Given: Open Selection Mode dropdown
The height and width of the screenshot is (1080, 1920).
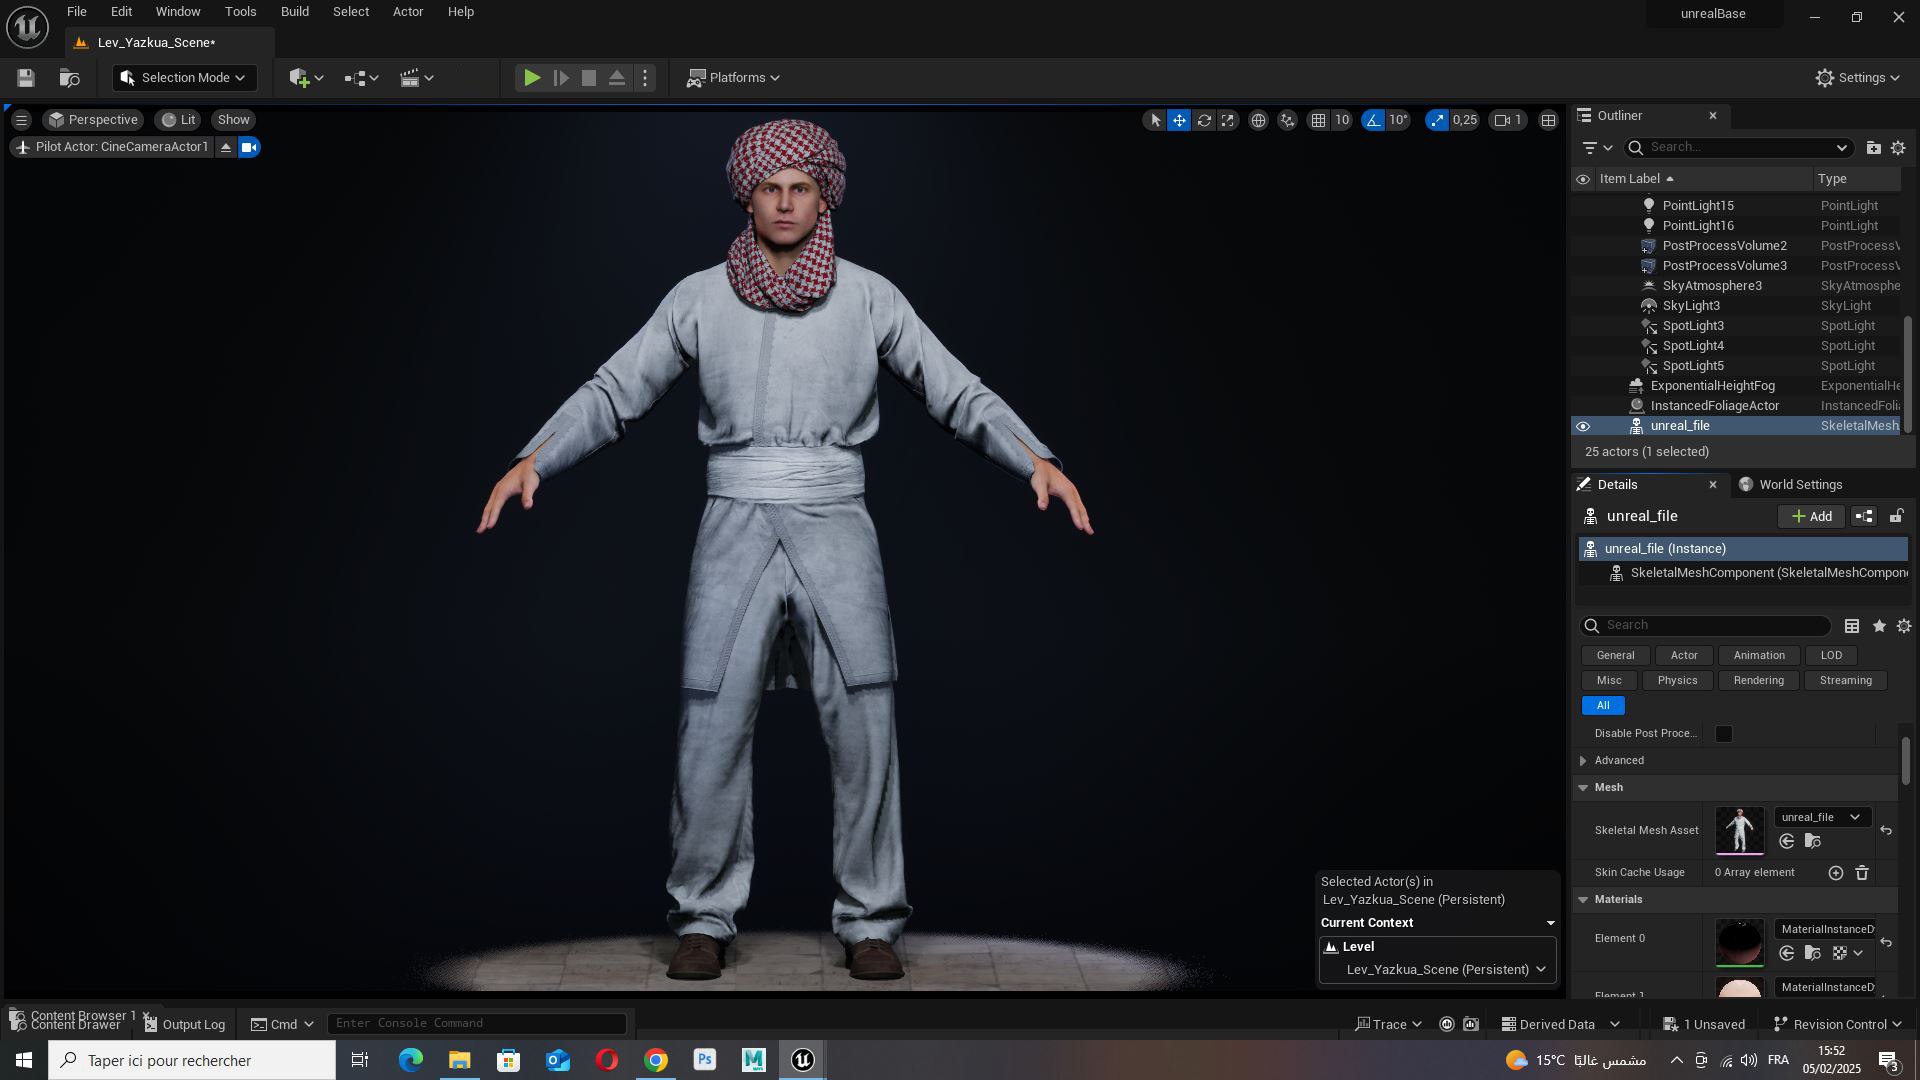Looking at the screenshot, I should point(185,78).
